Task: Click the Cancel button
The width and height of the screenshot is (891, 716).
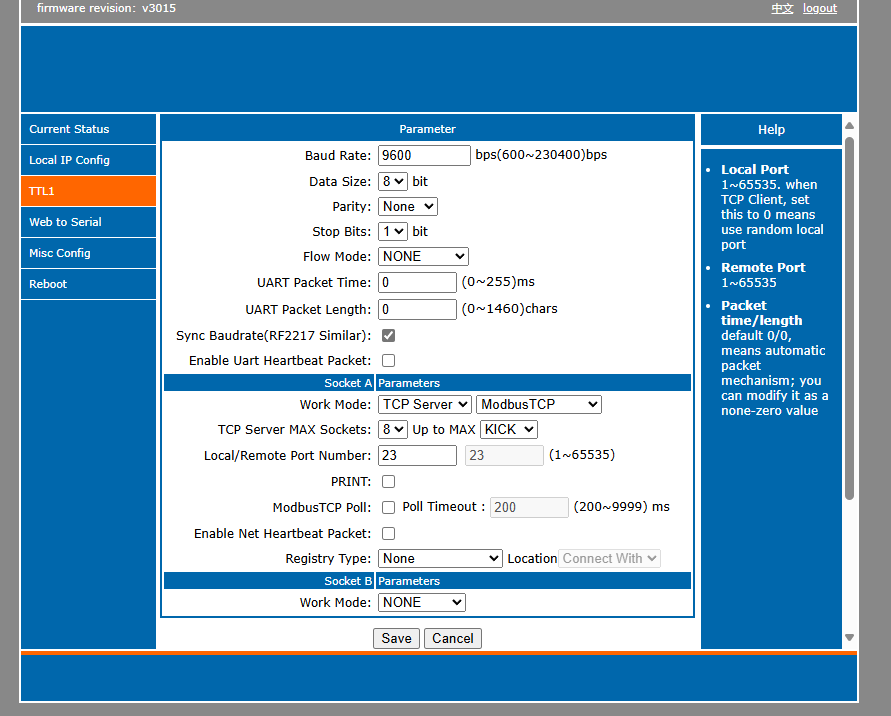Action: [x=453, y=639]
